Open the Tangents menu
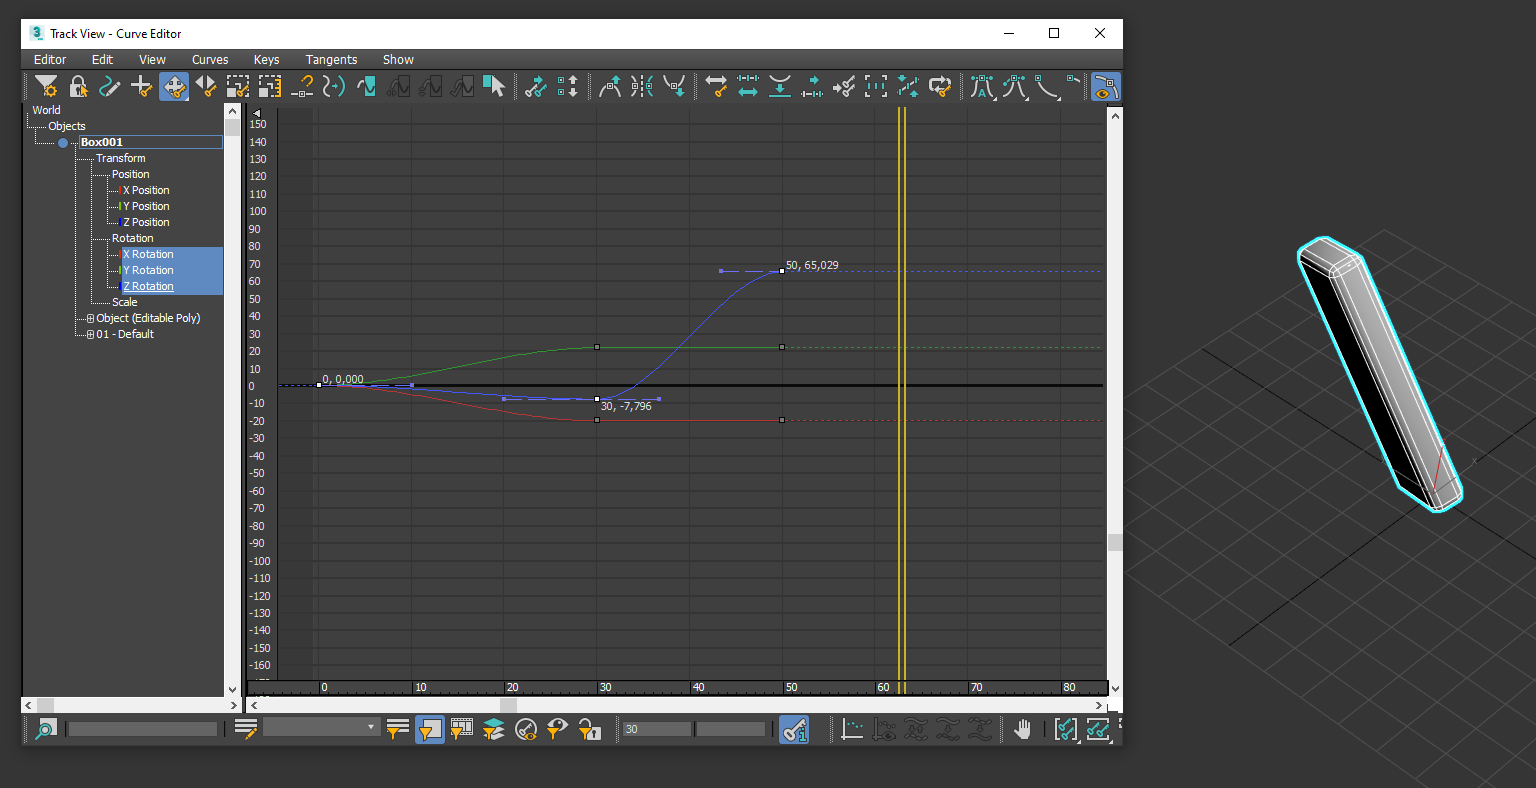This screenshot has width=1536, height=788. point(331,59)
